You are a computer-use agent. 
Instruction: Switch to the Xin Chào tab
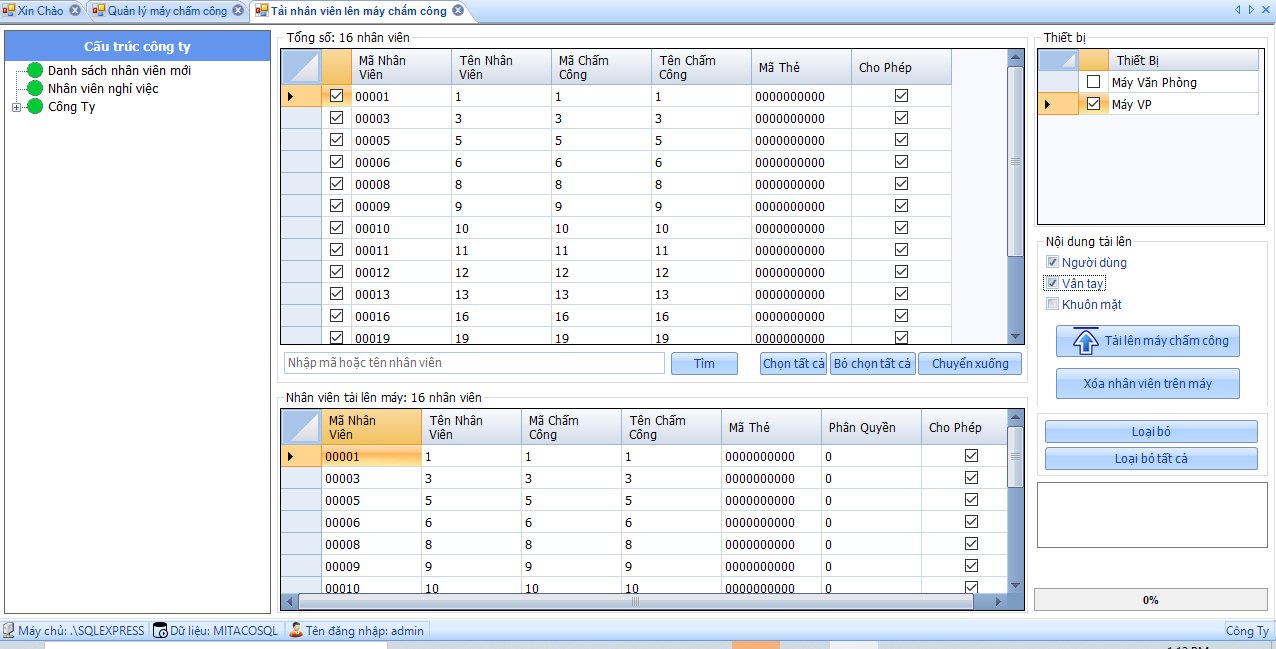40,11
